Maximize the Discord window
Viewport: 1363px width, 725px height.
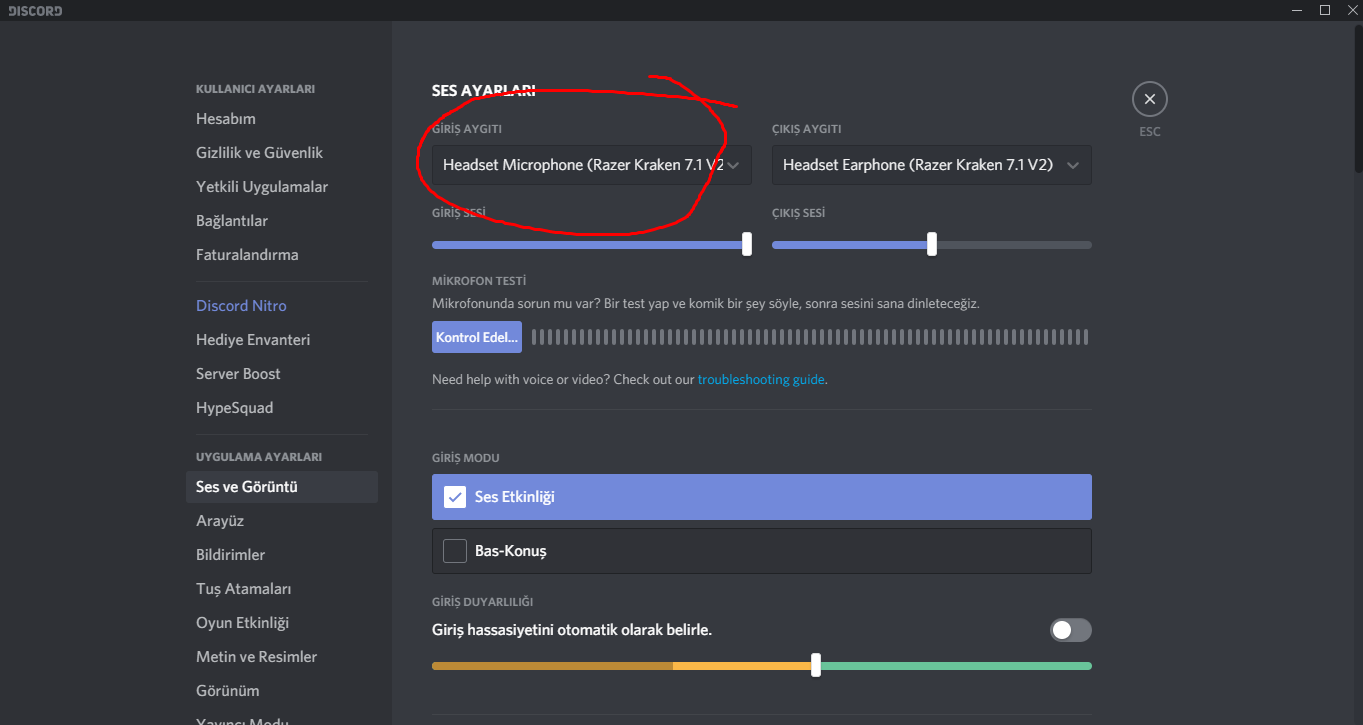[x=1325, y=10]
